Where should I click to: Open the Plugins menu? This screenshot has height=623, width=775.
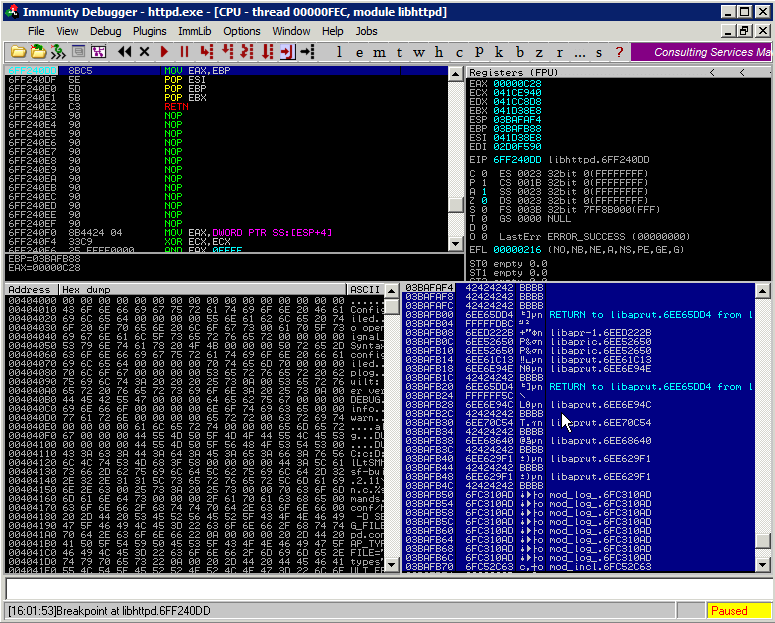point(149,31)
